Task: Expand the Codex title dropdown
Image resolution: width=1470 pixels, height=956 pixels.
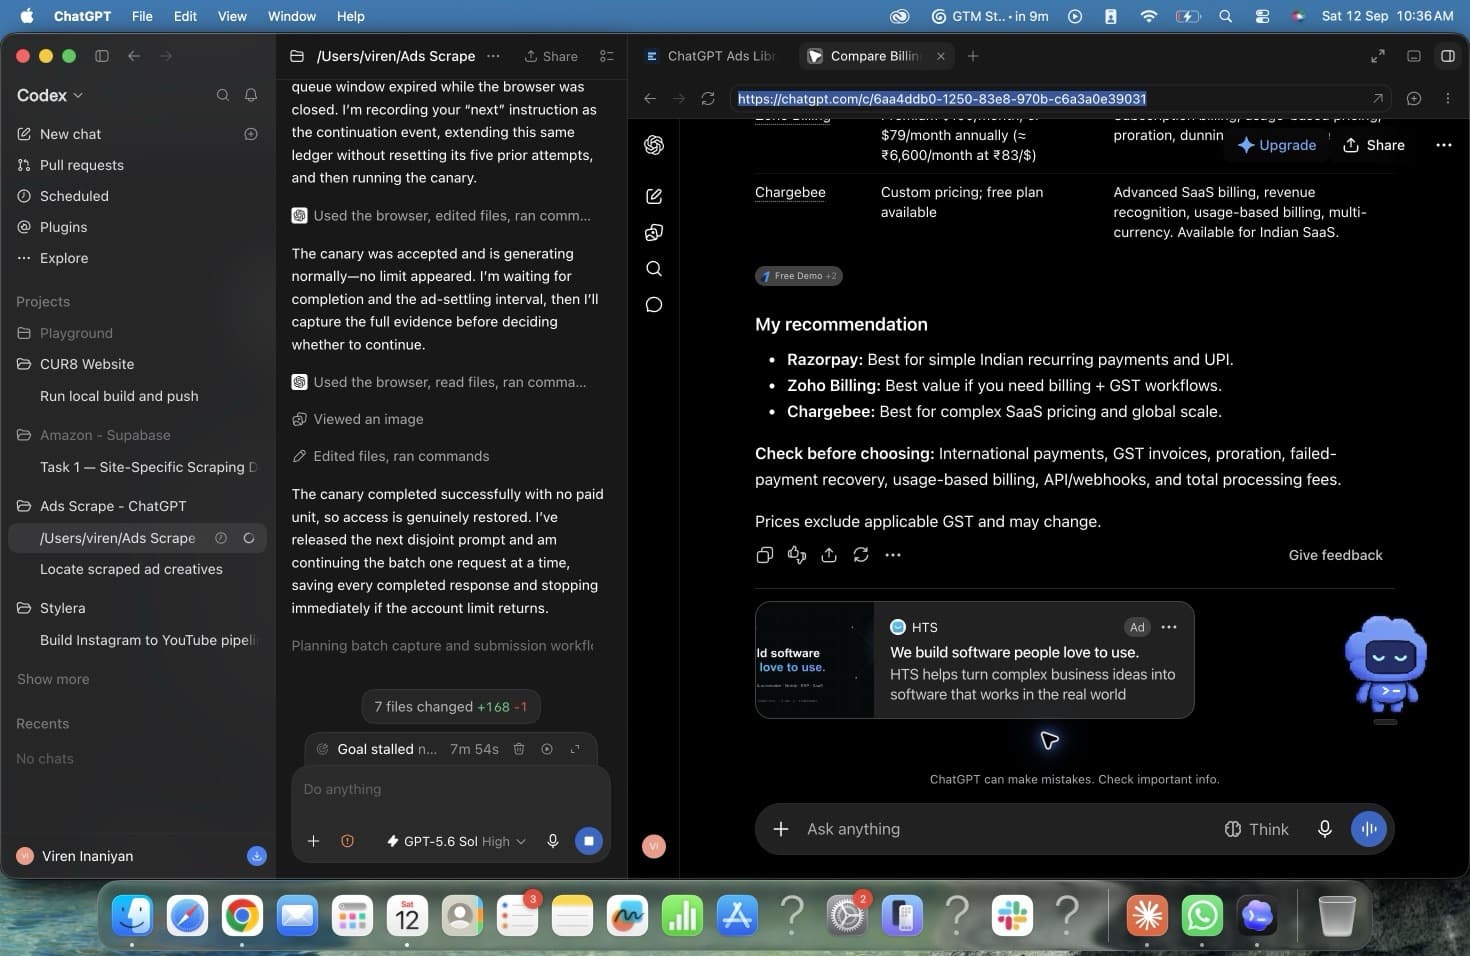Action: pos(50,95)
